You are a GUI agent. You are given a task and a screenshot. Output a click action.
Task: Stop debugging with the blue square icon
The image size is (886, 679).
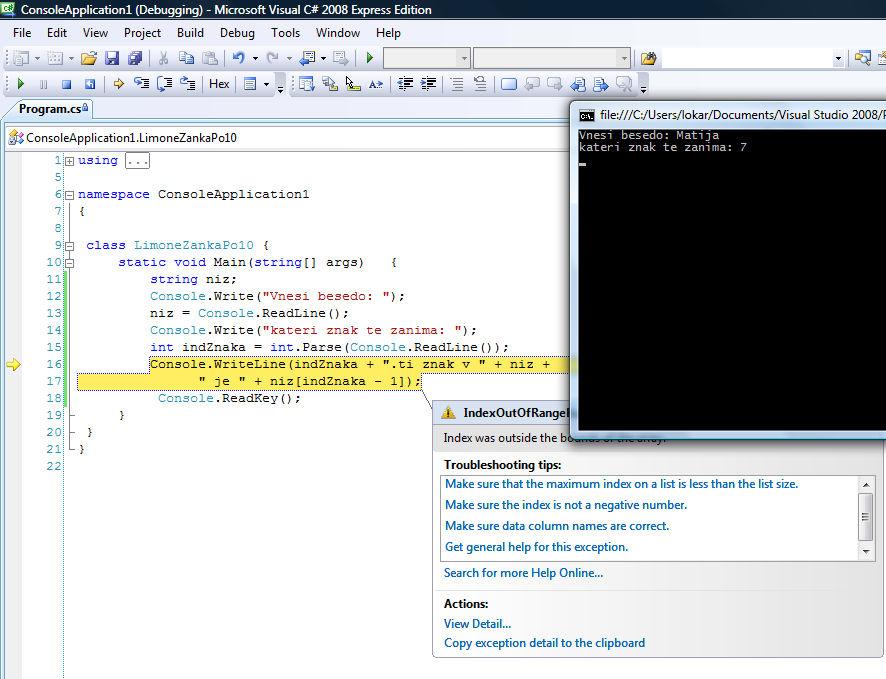pyautogui.click(x=66, y=84)
